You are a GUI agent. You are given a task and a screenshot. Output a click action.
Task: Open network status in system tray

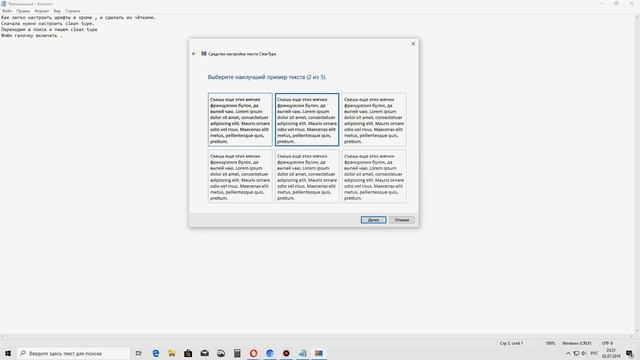click(x=576, y=353)
